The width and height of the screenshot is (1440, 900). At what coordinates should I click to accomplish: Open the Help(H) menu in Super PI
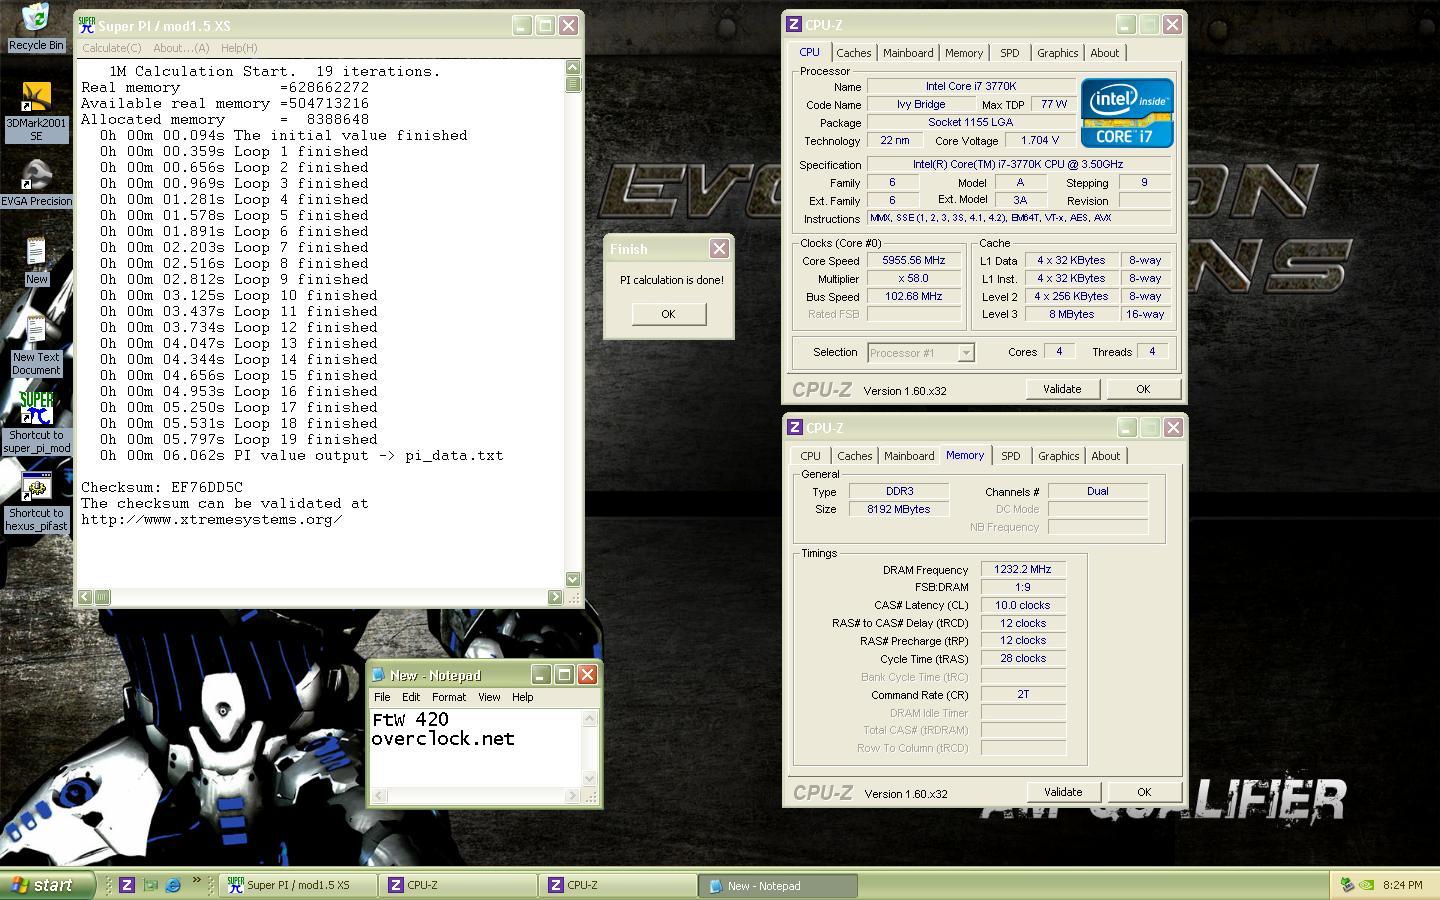tap(239, 48)
